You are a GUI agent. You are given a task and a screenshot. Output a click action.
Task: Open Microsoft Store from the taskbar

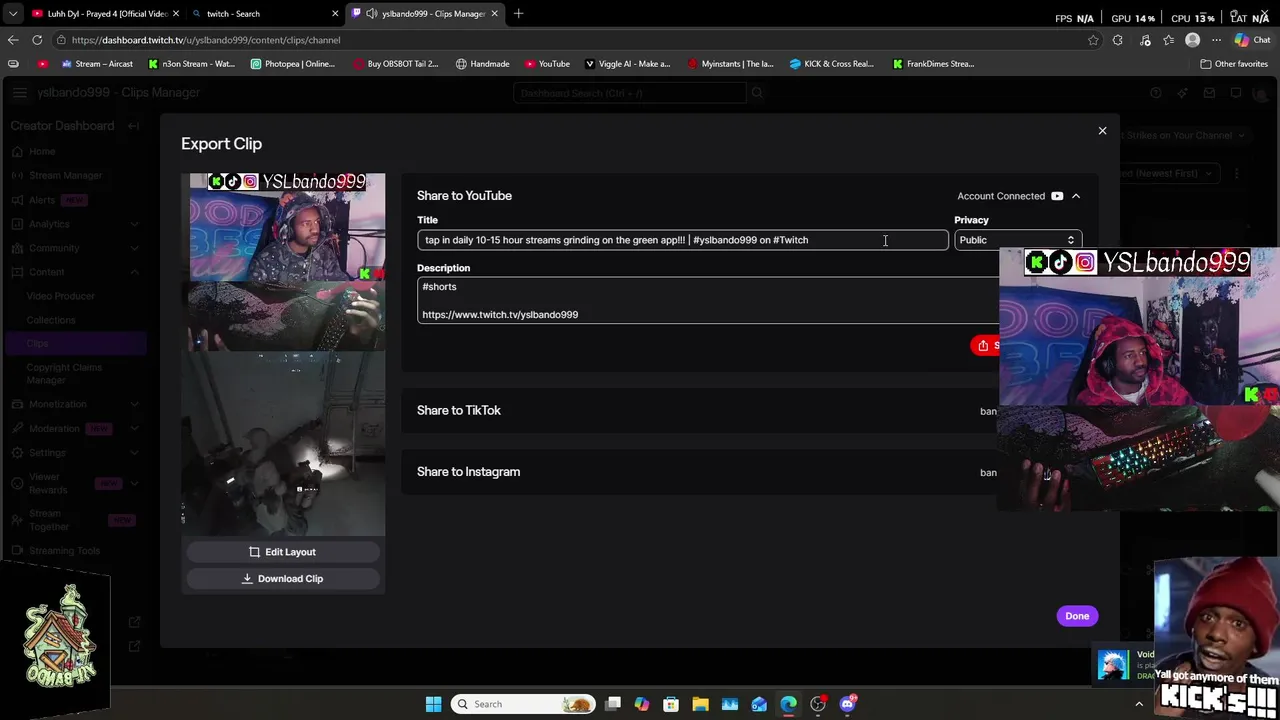[671, 704]
